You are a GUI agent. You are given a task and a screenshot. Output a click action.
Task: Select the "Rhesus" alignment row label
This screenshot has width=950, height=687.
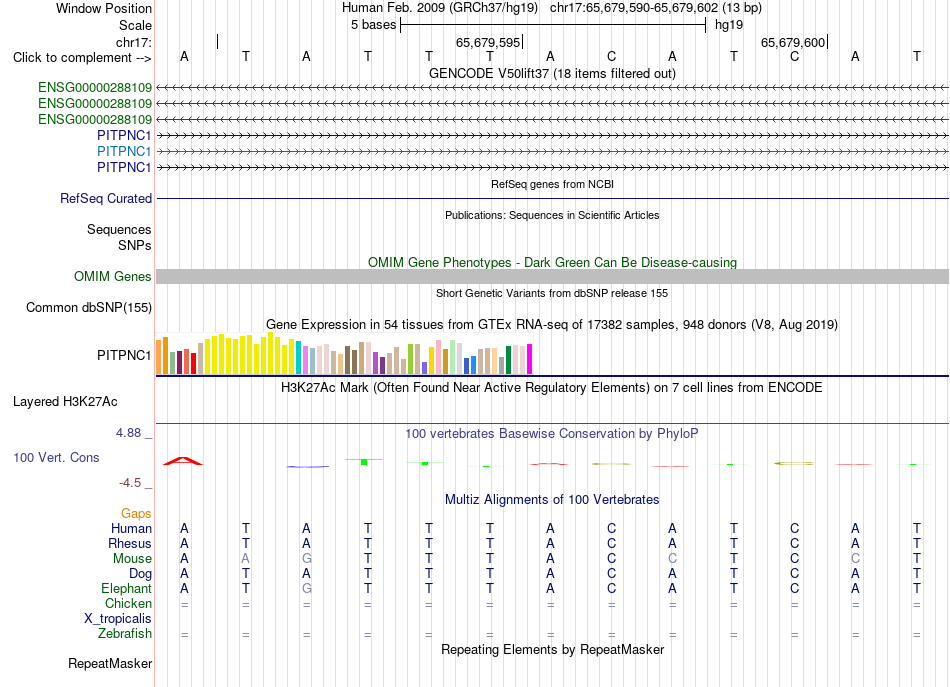tap(130, 543)
